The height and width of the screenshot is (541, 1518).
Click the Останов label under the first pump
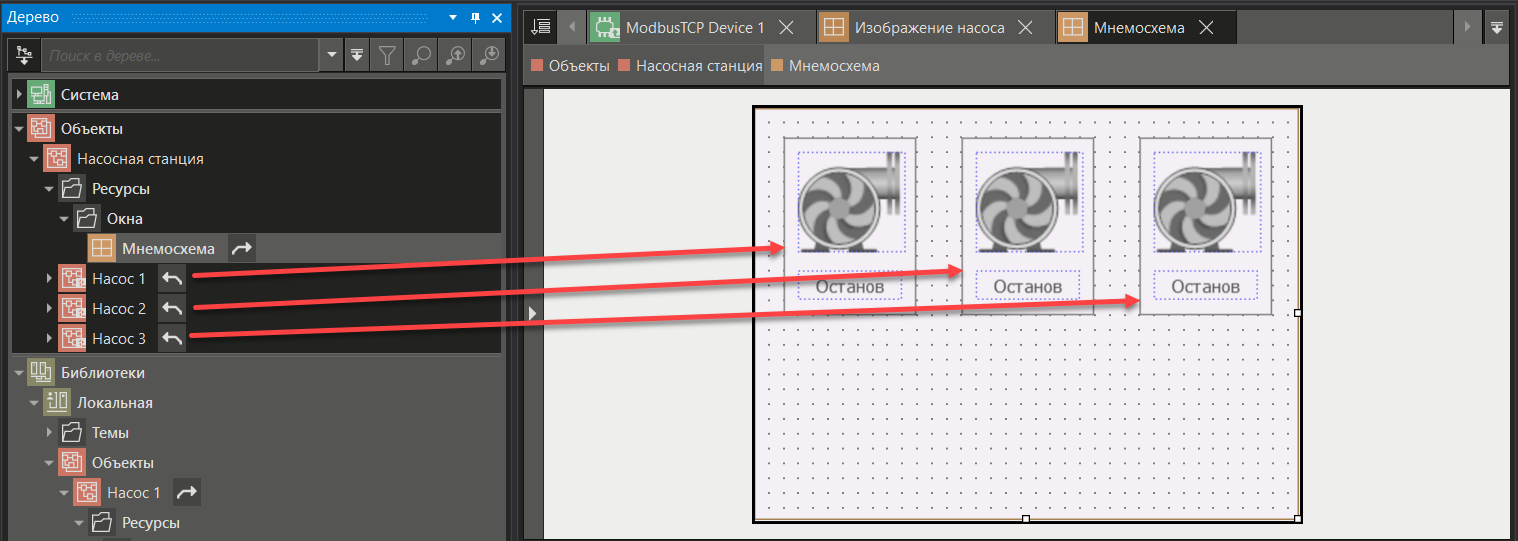click(x=850, y=286)
